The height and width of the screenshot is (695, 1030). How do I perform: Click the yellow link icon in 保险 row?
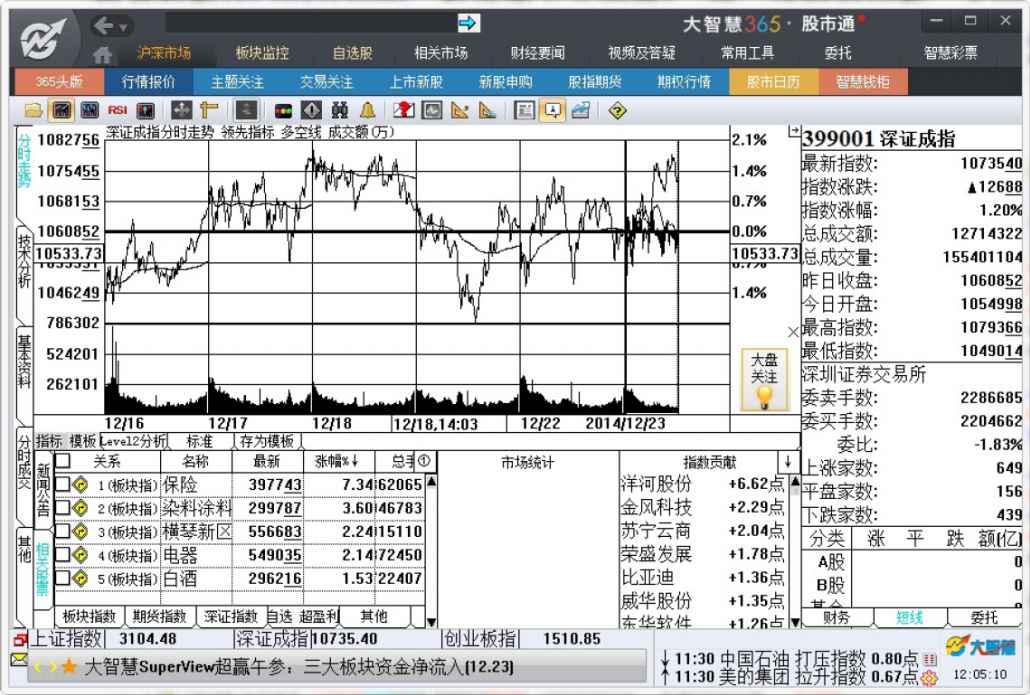pyautogui.click(x=81, y=485)
